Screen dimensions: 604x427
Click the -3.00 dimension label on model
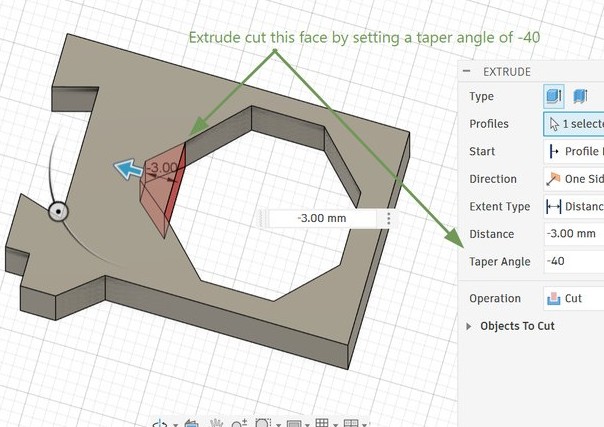163,168
